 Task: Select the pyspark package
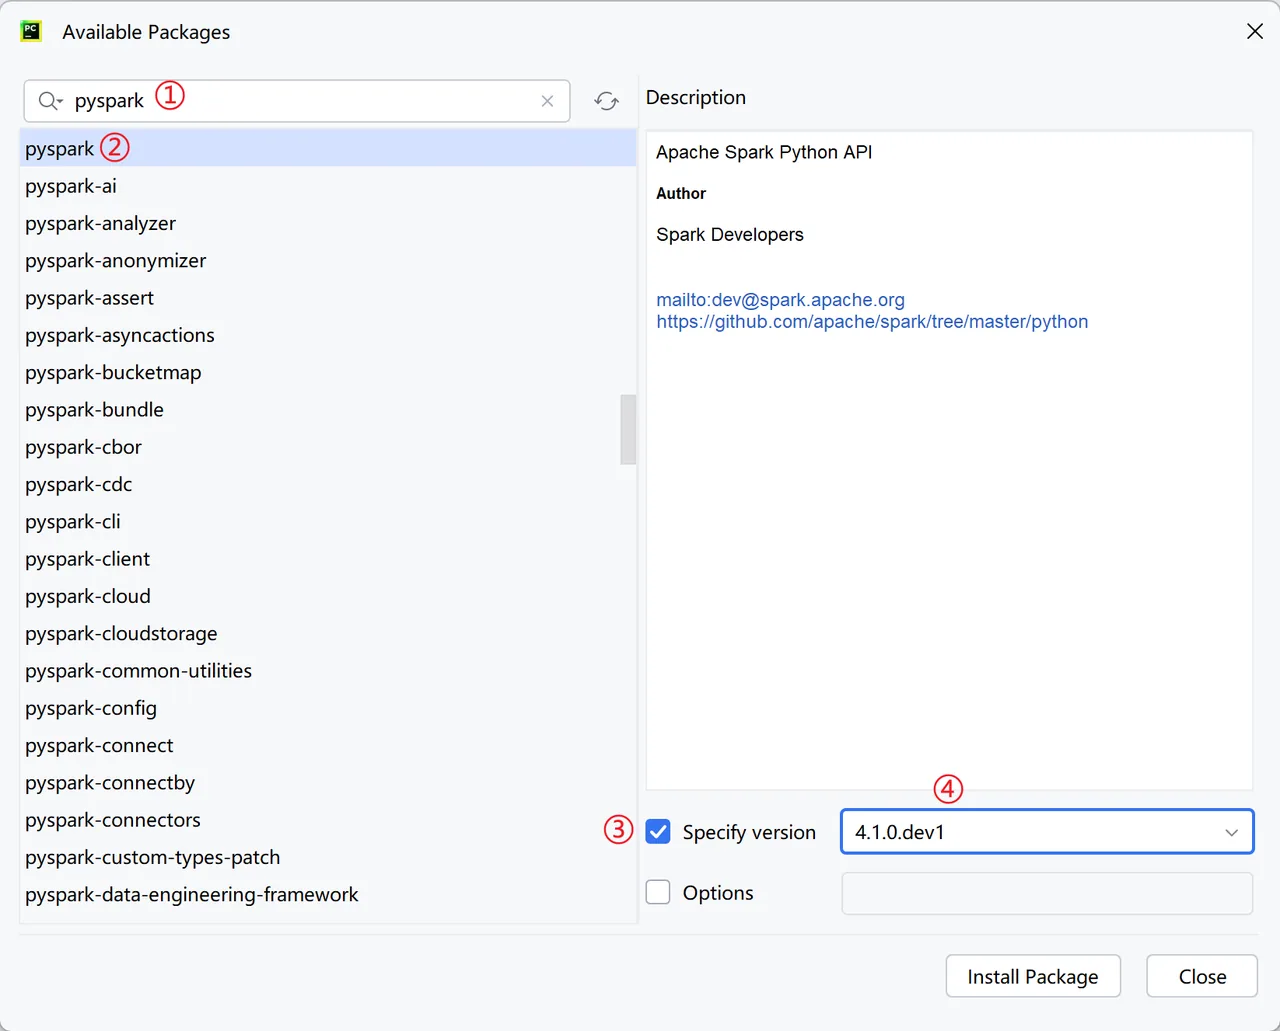point(328,148)
